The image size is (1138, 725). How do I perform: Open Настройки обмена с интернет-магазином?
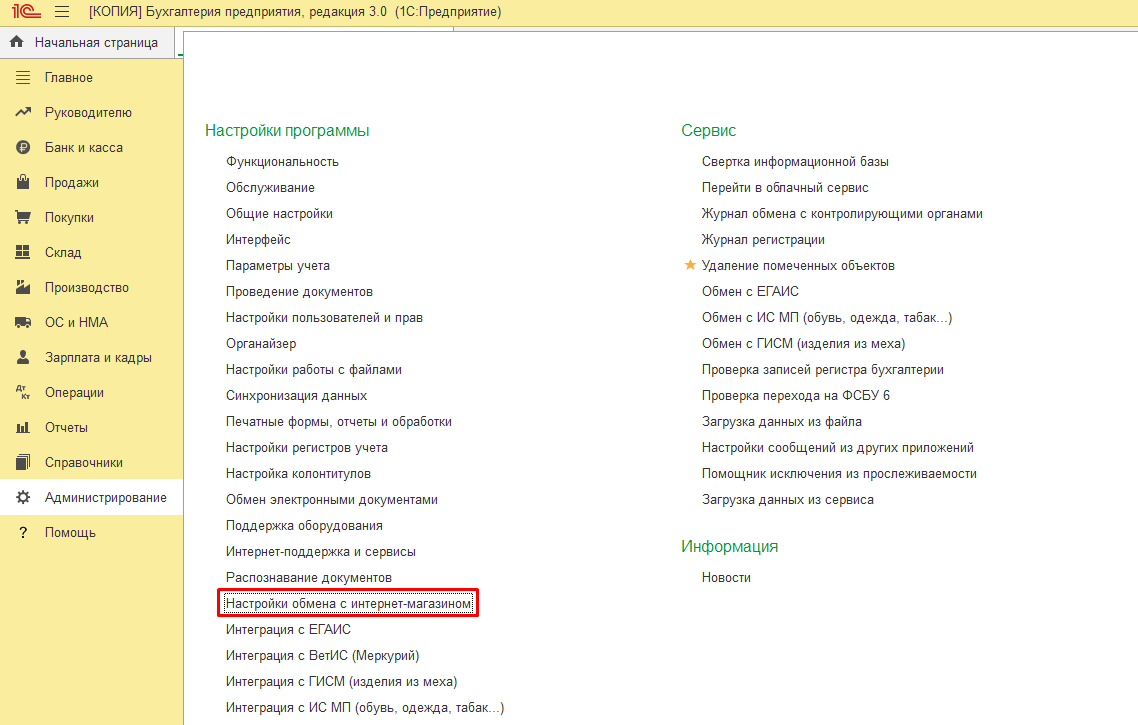348,604
